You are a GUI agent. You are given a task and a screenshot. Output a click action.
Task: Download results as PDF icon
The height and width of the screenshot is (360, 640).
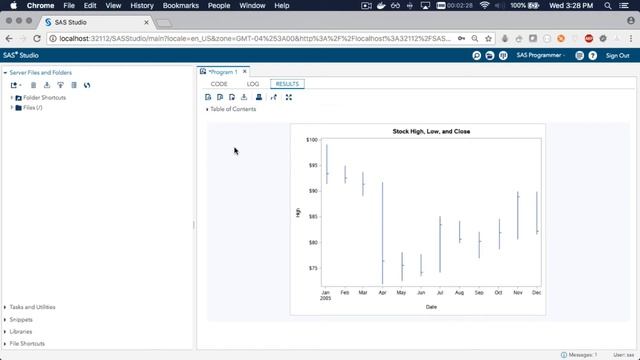220,97
